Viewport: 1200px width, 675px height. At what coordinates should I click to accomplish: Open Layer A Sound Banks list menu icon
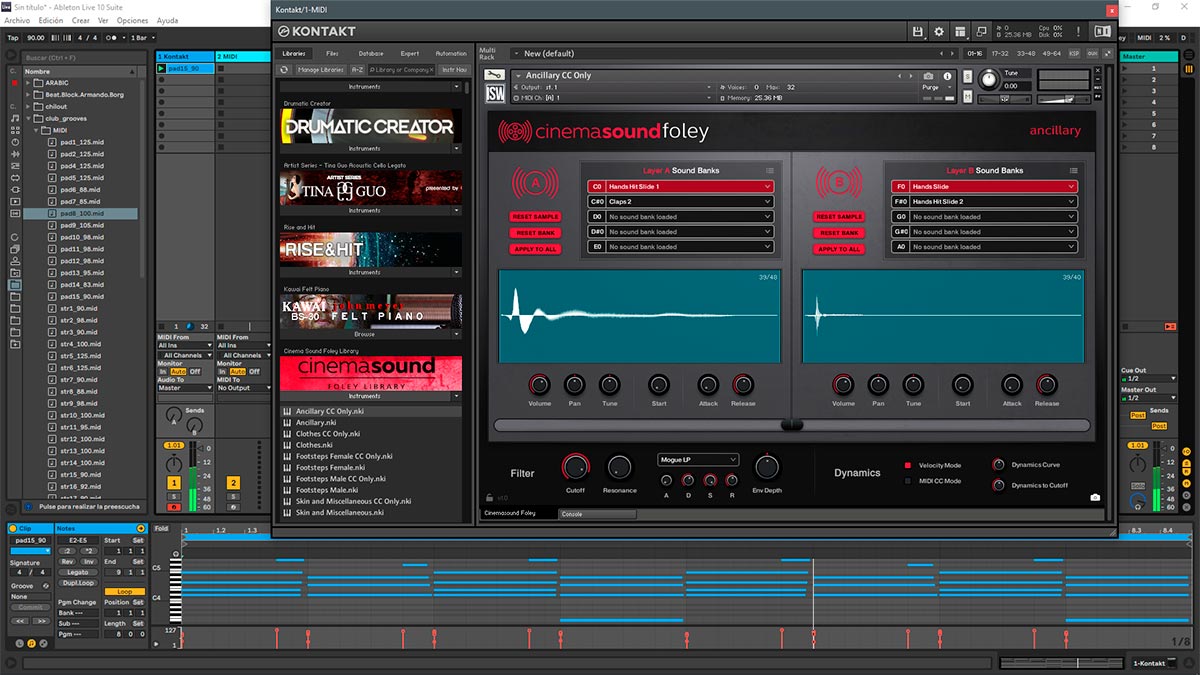coord(770,171)
